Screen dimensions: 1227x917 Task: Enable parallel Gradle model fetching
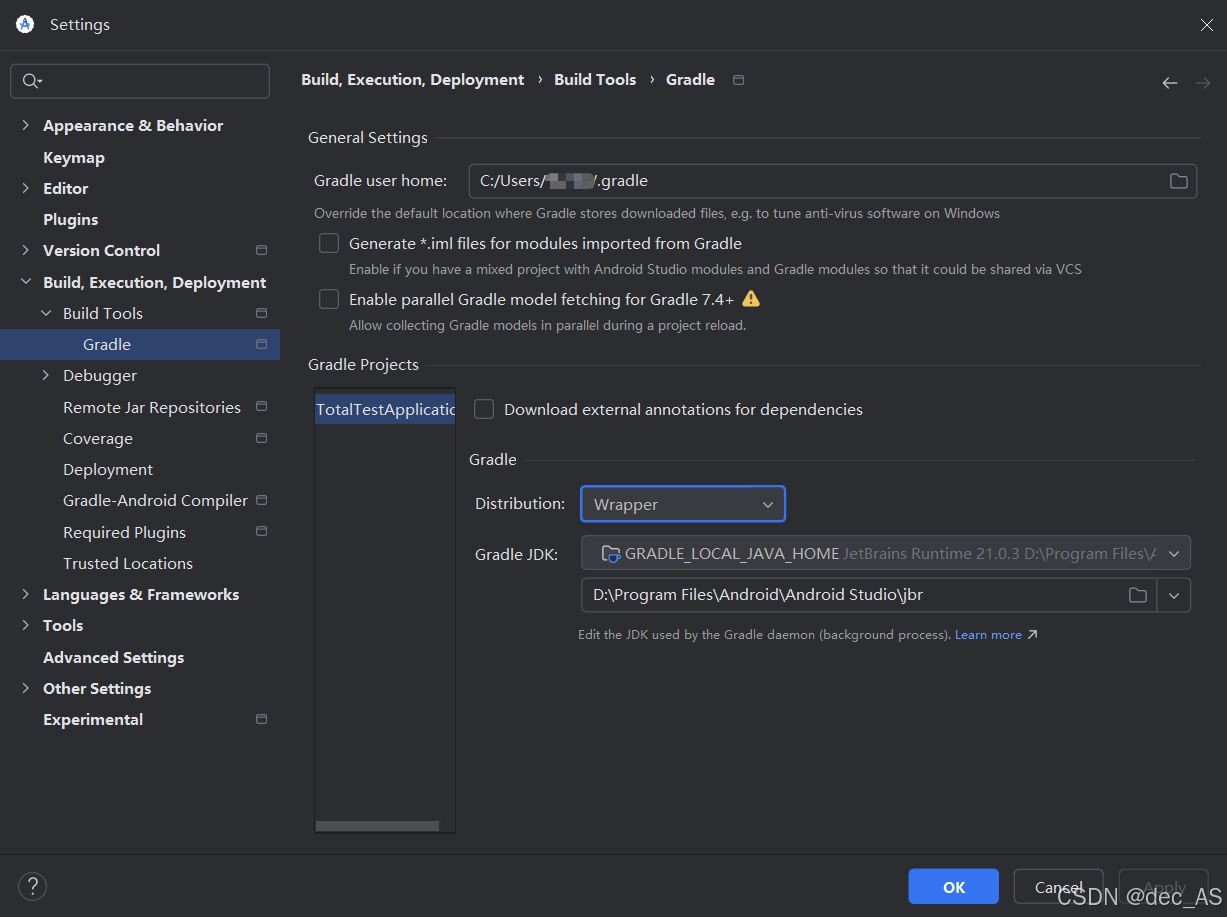[x=329, y=298]
